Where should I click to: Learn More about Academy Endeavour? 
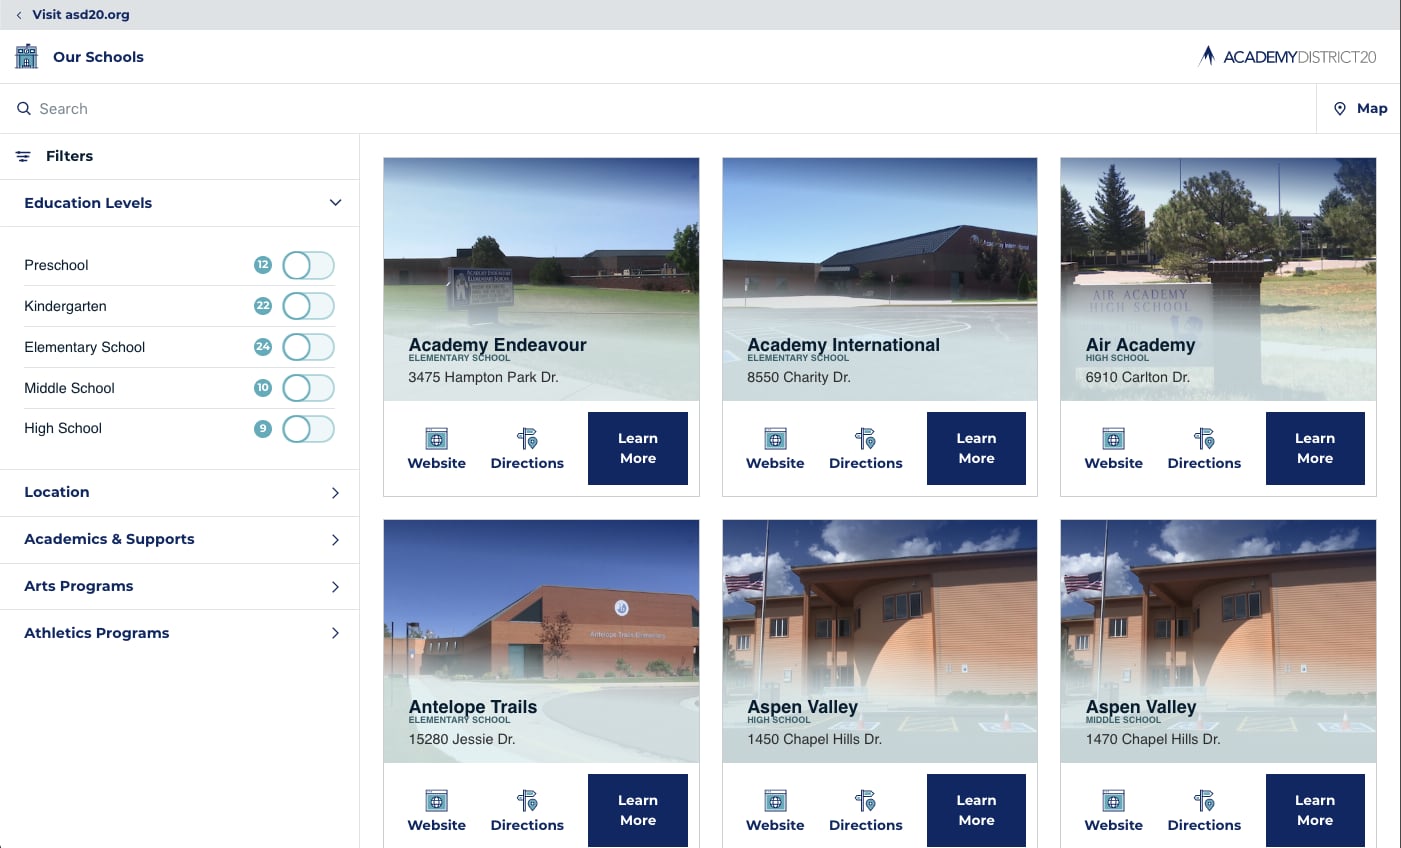(638, 448)
